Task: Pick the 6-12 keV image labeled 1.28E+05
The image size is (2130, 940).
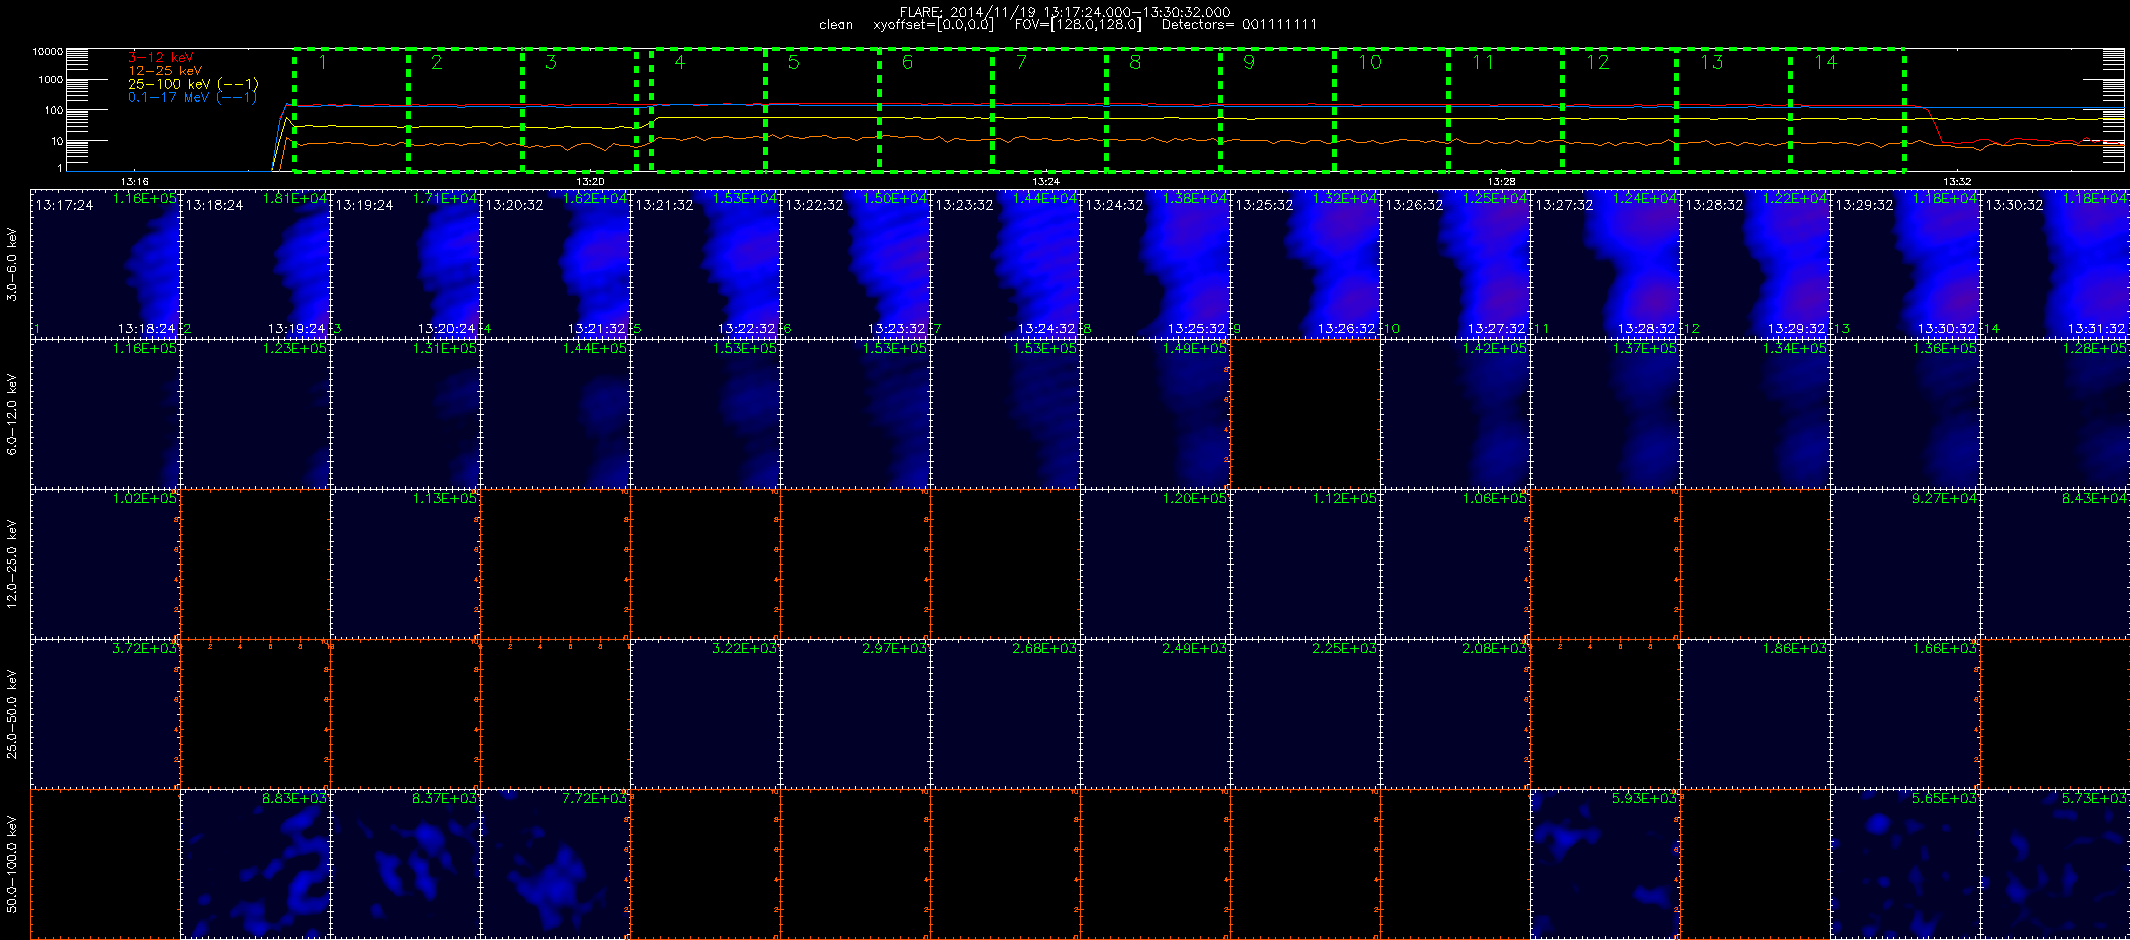Action: point(2055,414)
